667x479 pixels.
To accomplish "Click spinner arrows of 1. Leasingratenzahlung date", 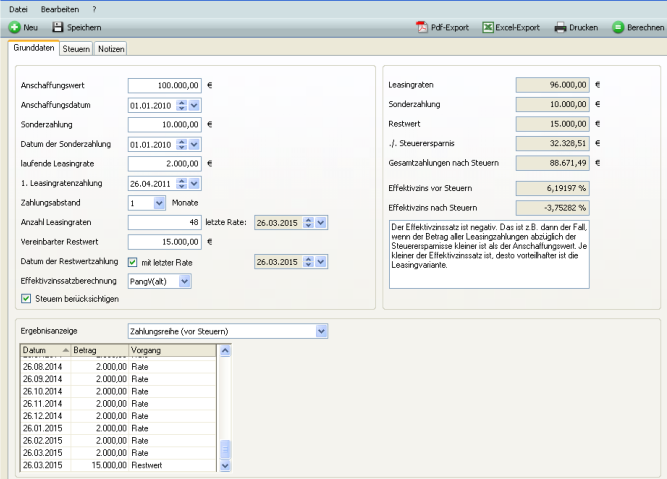I will (181, 183).
